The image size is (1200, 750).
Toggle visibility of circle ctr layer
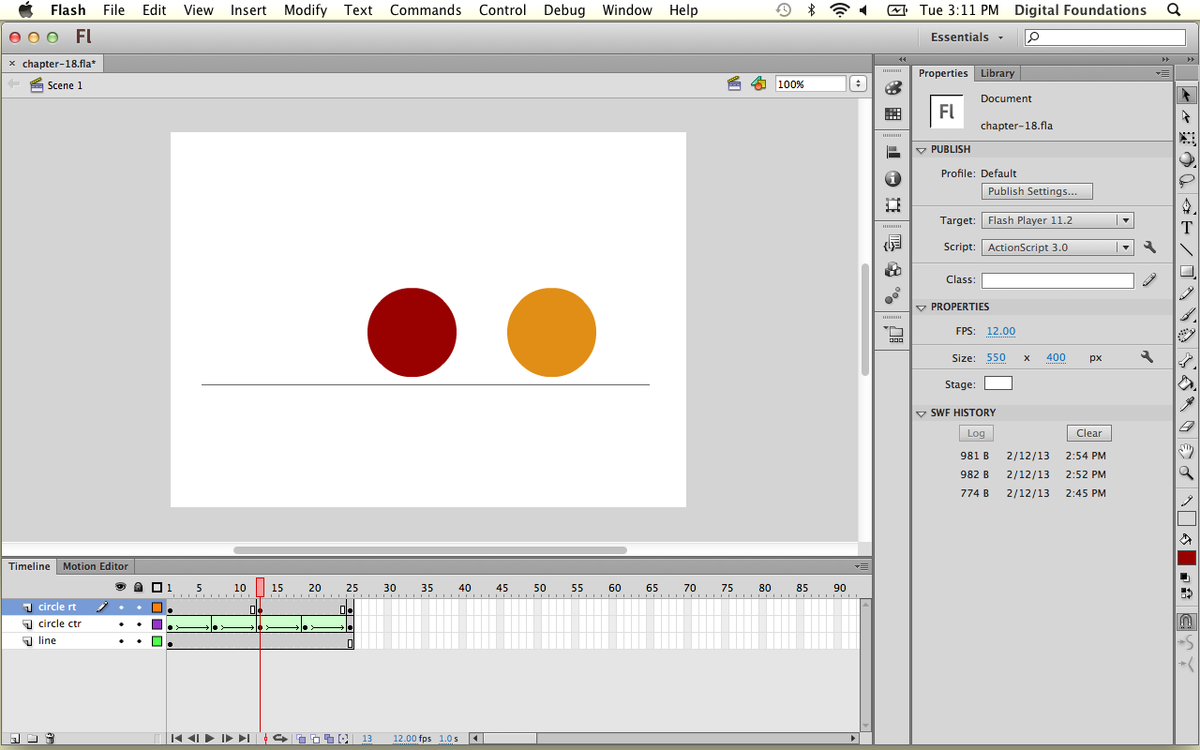(121, 624)
